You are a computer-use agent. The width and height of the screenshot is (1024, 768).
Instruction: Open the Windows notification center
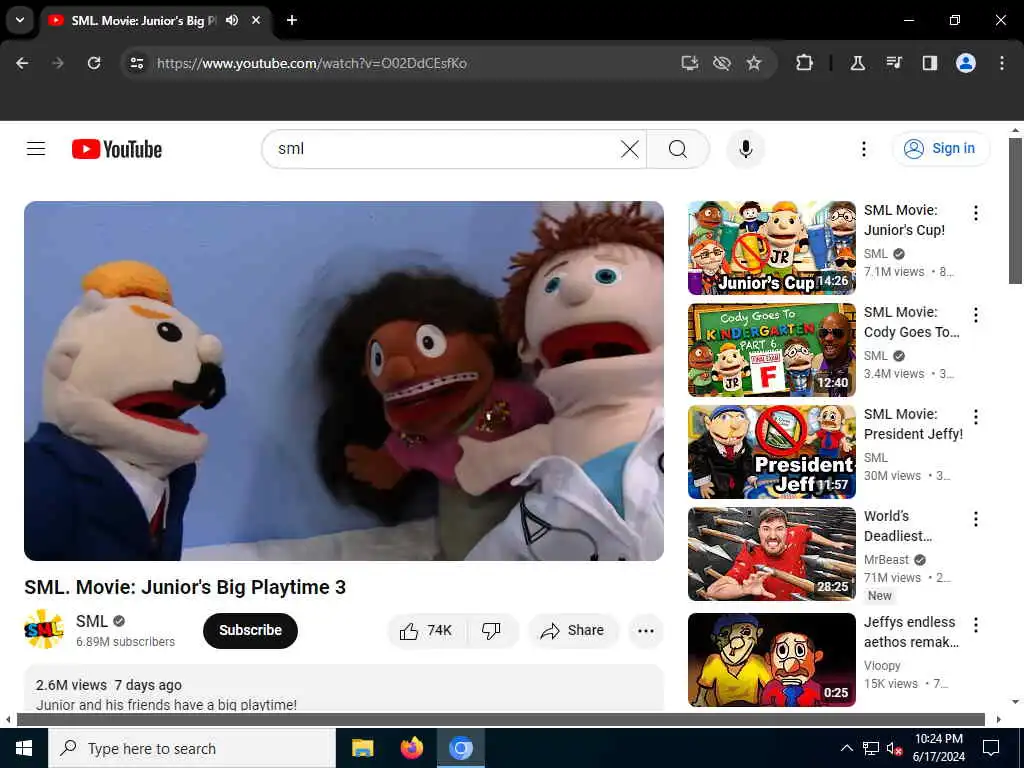(x=991, y=748)
